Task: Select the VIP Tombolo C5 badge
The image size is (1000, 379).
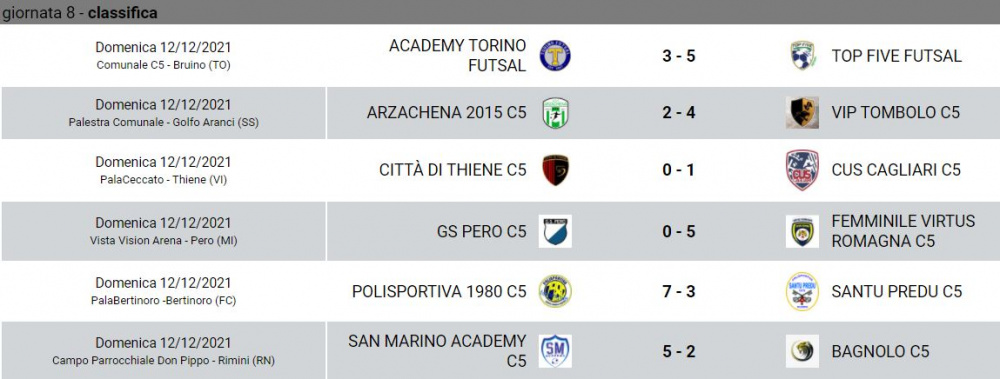Action: [802, 113]
